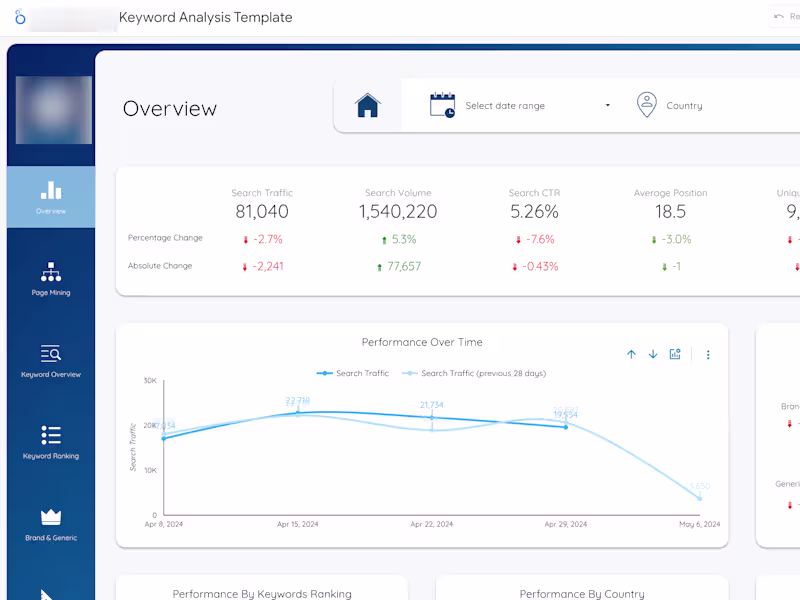Open chart explore icon
This screenshot has width=800, height=600.
(x=675, y=354)
